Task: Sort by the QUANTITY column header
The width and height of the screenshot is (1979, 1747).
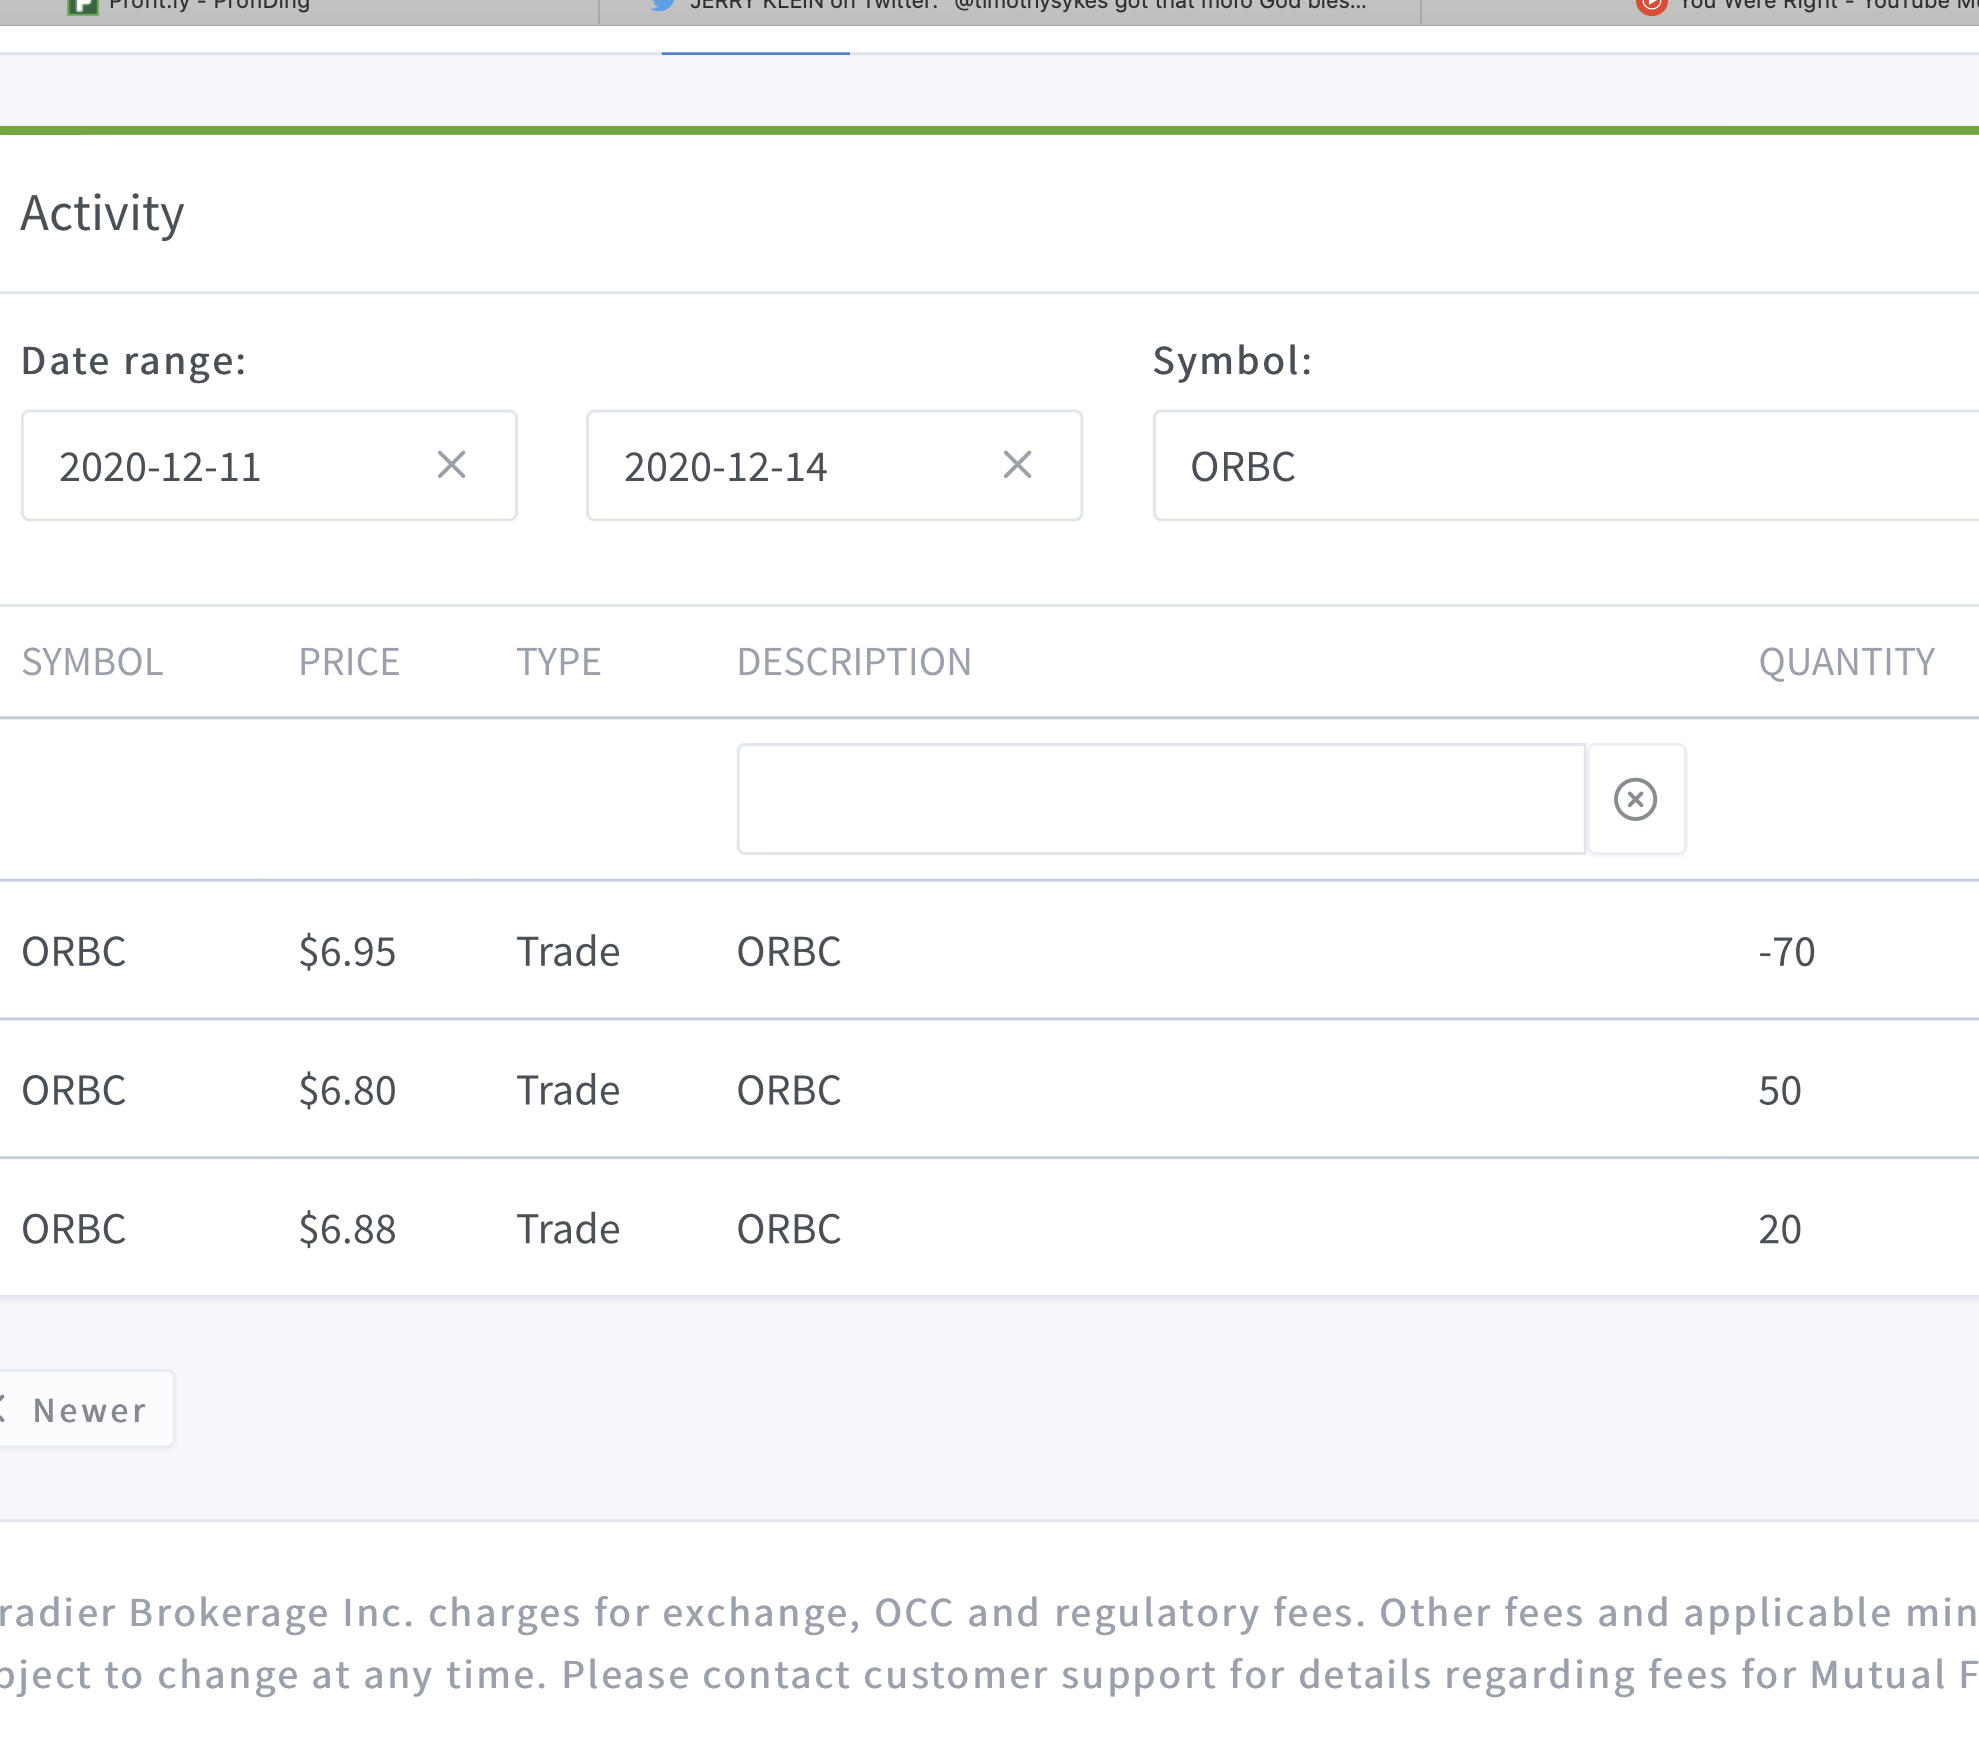Action: click(x=1846, y=662)
